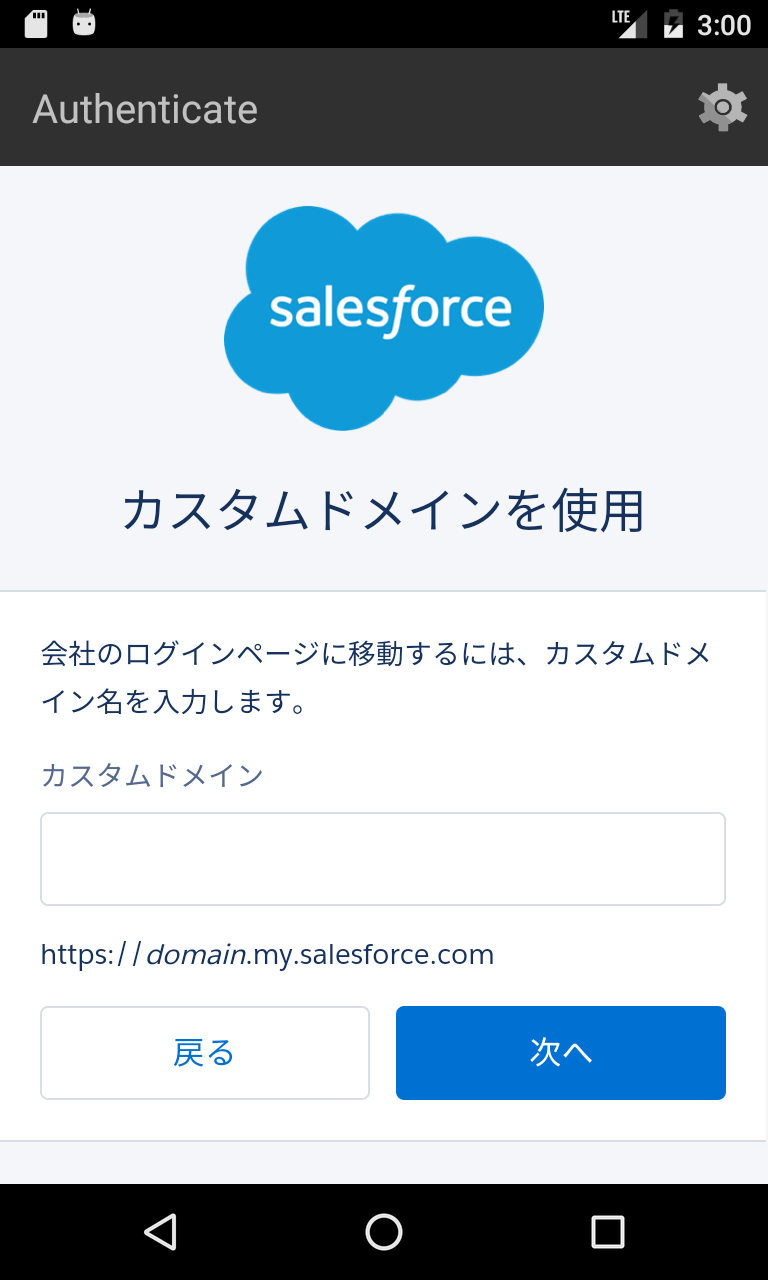Screen dimensions: 768x1280
Task: Focus the カスタムドメイン text input box
Action: click(x=383, y=859)
